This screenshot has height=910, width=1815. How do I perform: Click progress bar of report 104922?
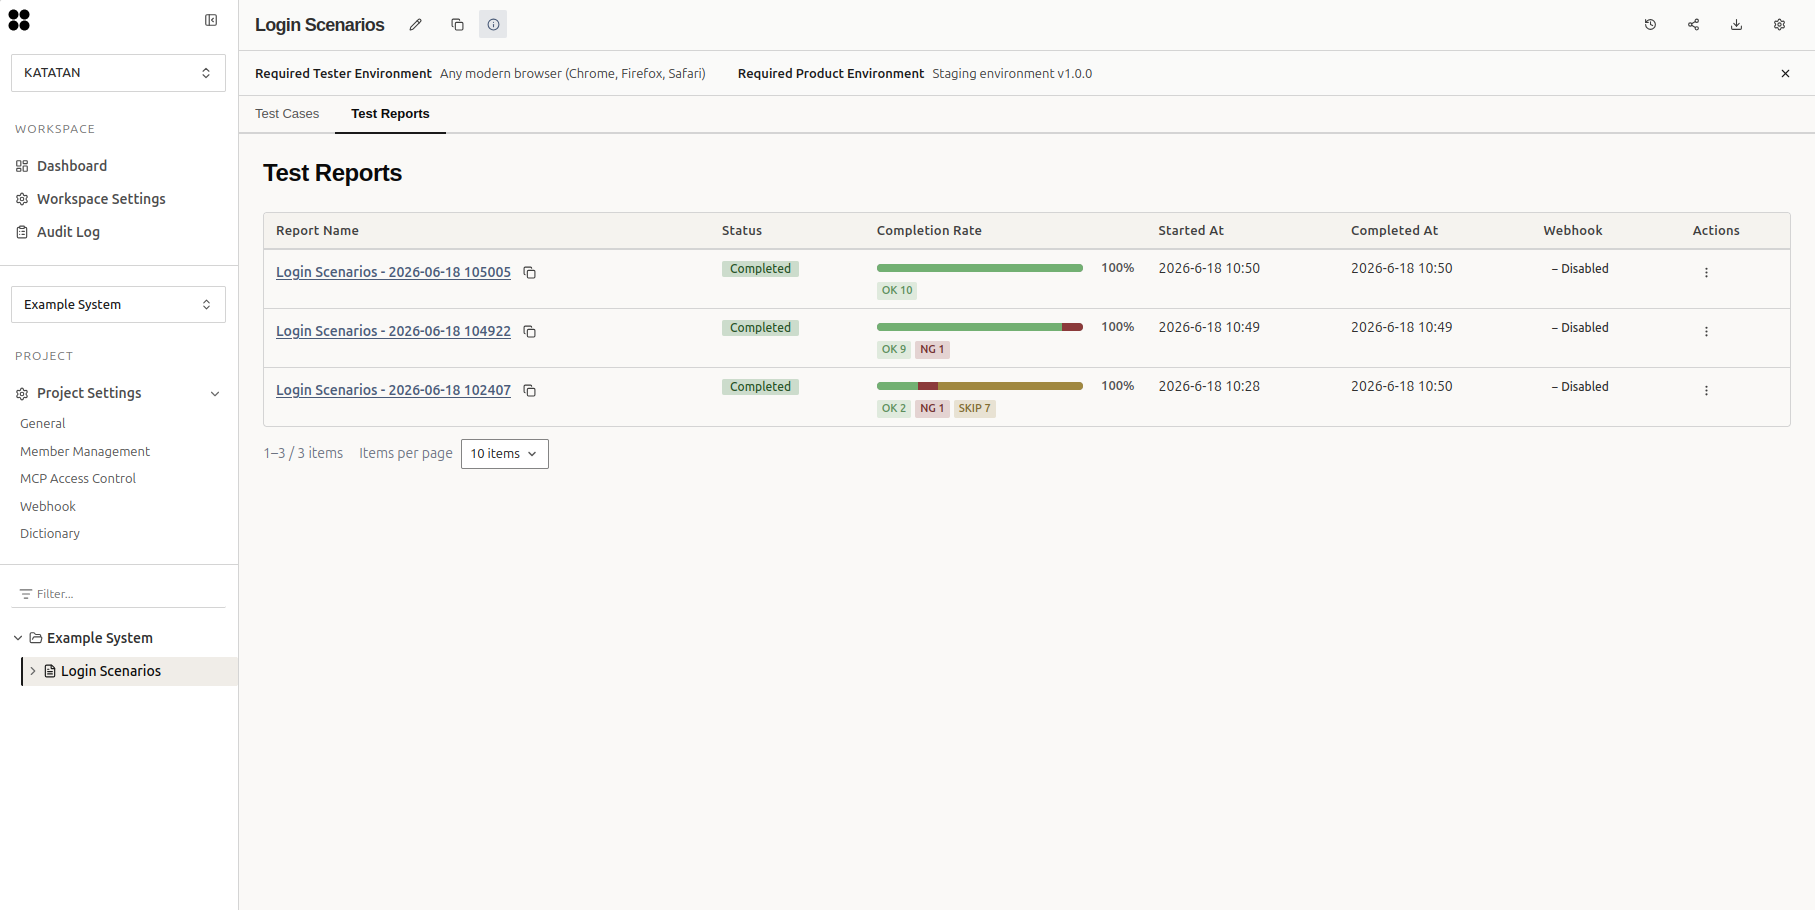pyautogui.click(x=980, y=327)
